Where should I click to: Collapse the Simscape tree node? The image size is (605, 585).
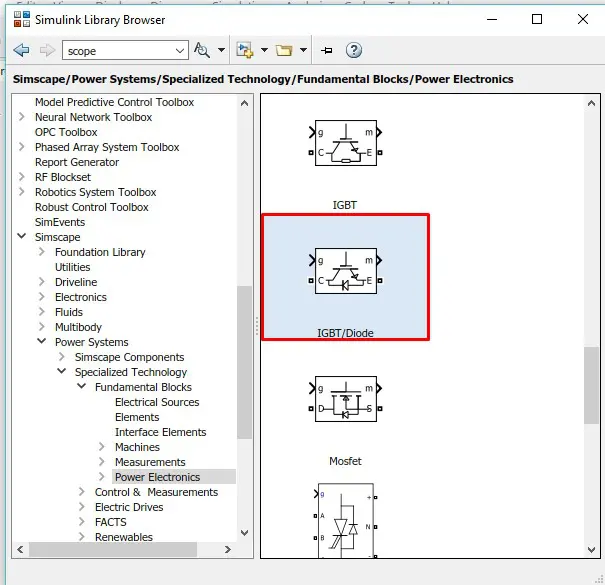22,237
